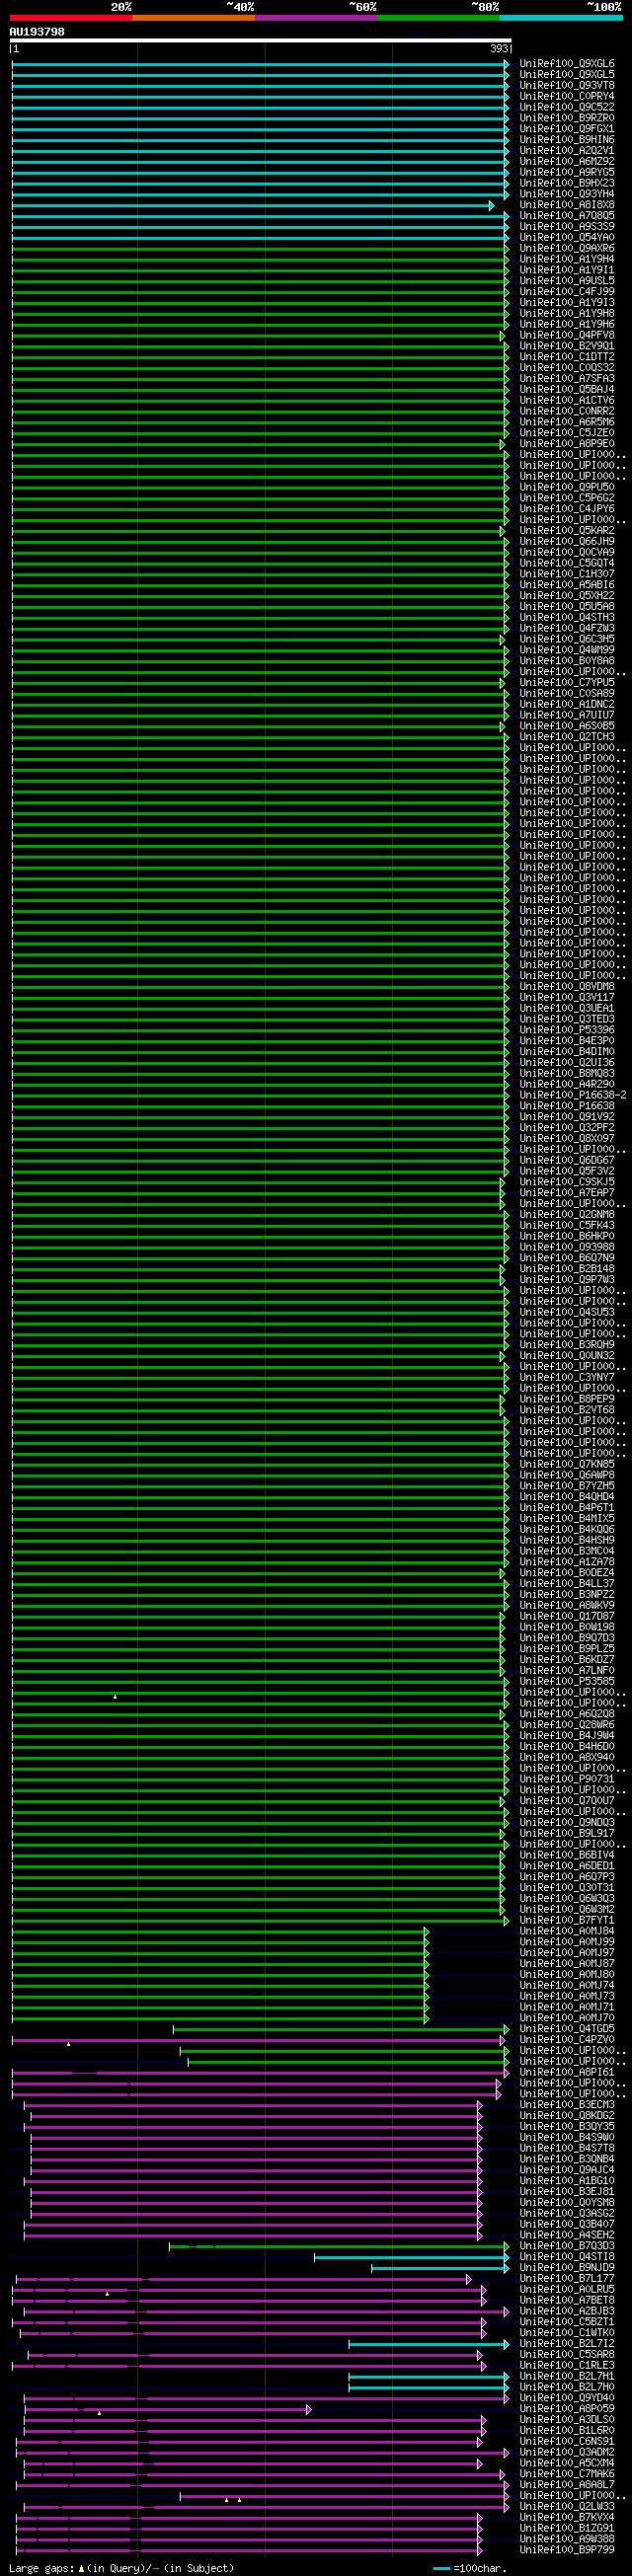Open hit UniRef100_Q9XGL6
This screenshot has width=632, height=2576.
click(567, 64)
